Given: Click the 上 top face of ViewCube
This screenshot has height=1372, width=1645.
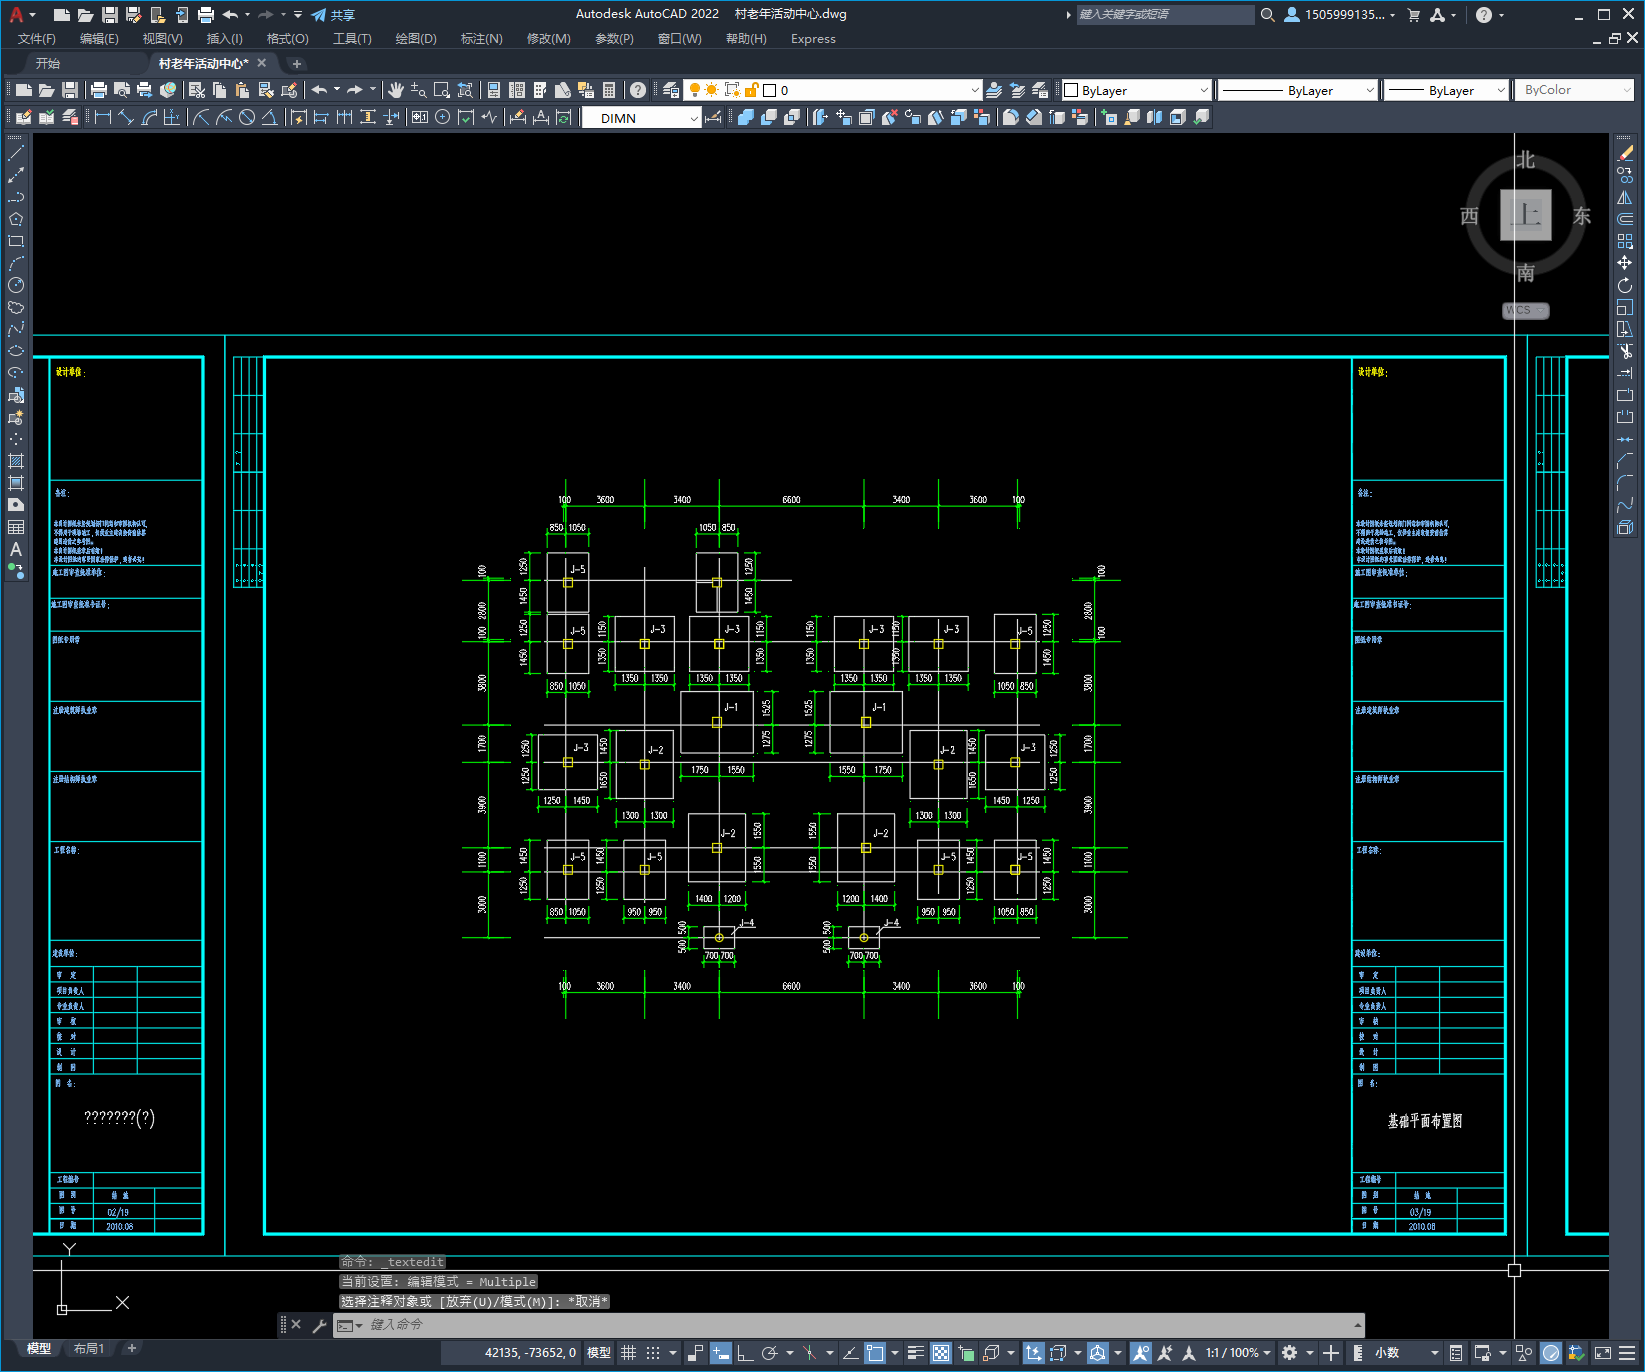Looking at the screenshot, I should (1526, 215).
